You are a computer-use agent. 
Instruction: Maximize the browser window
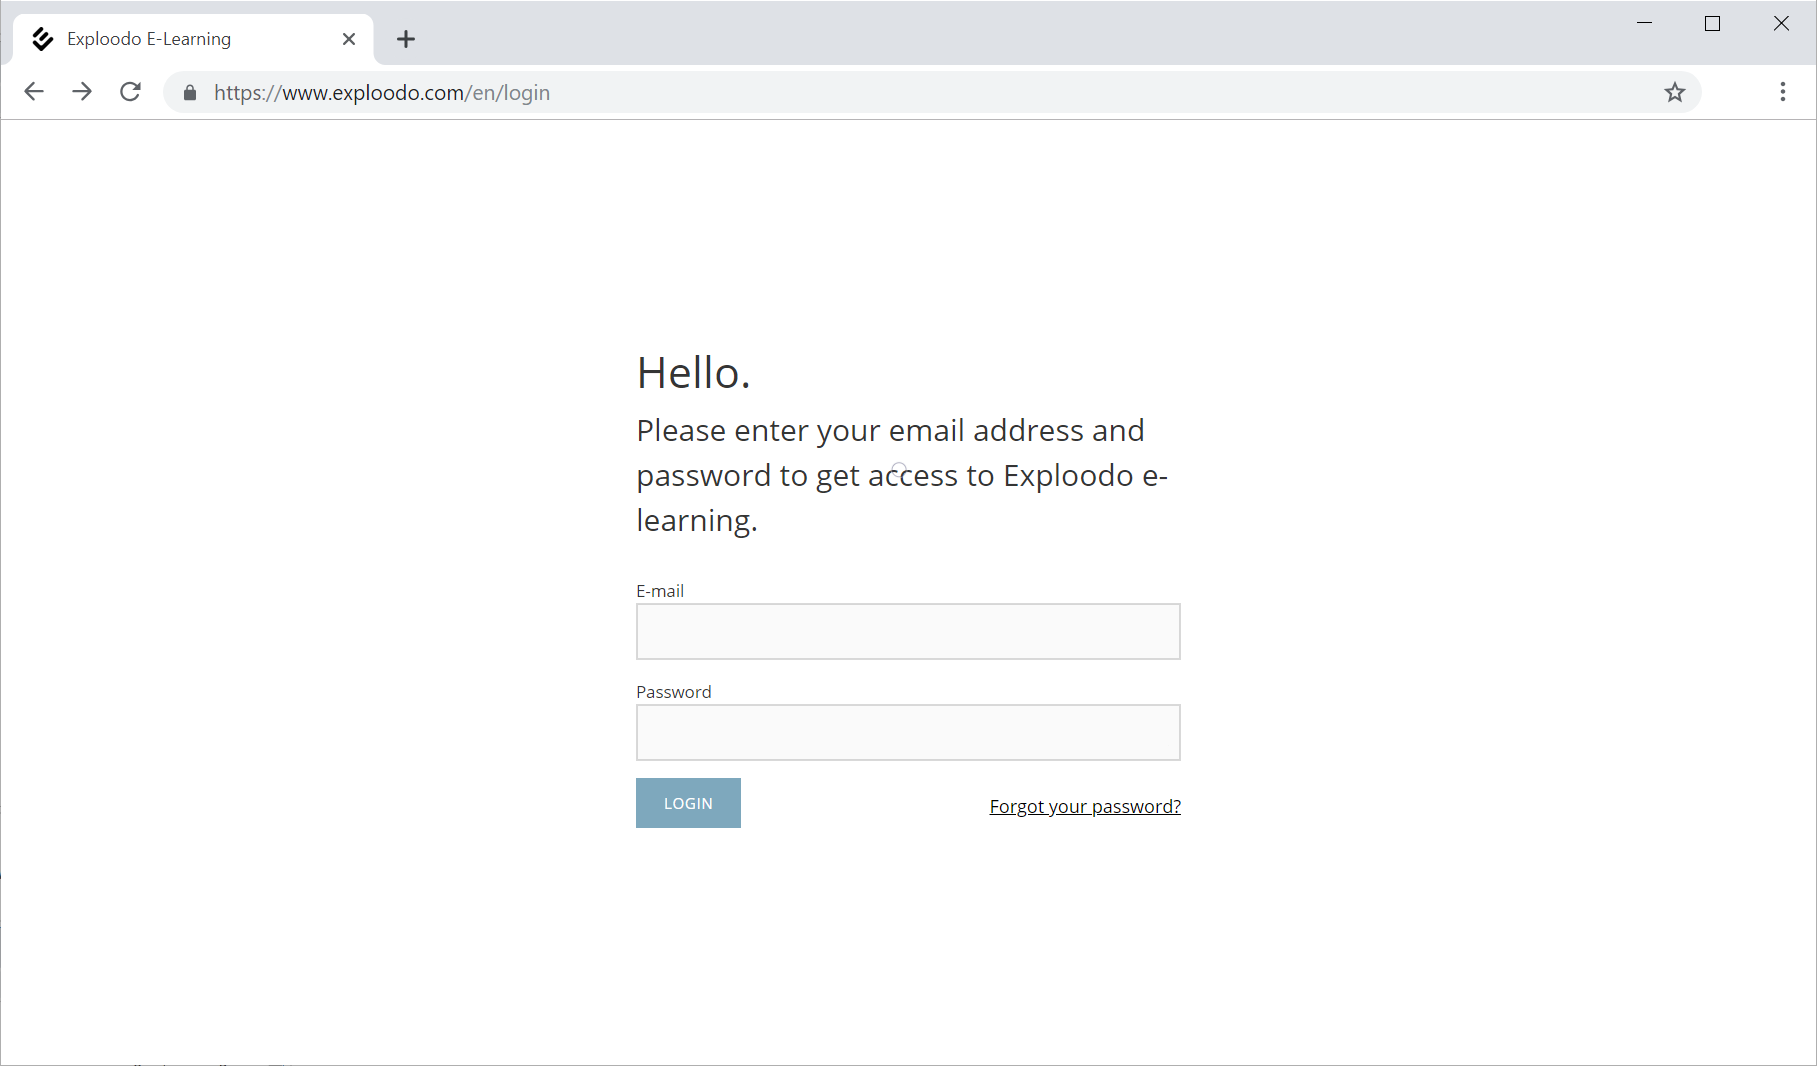[1712, 23]
